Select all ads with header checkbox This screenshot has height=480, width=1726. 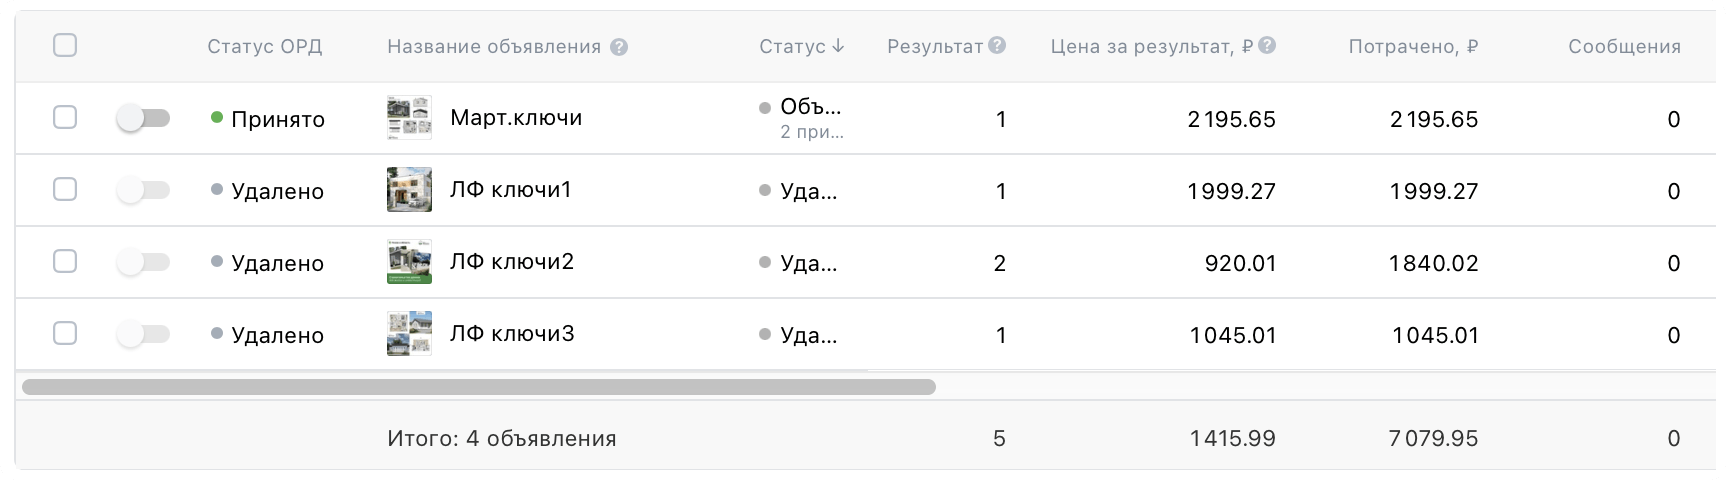click(65, 46)
